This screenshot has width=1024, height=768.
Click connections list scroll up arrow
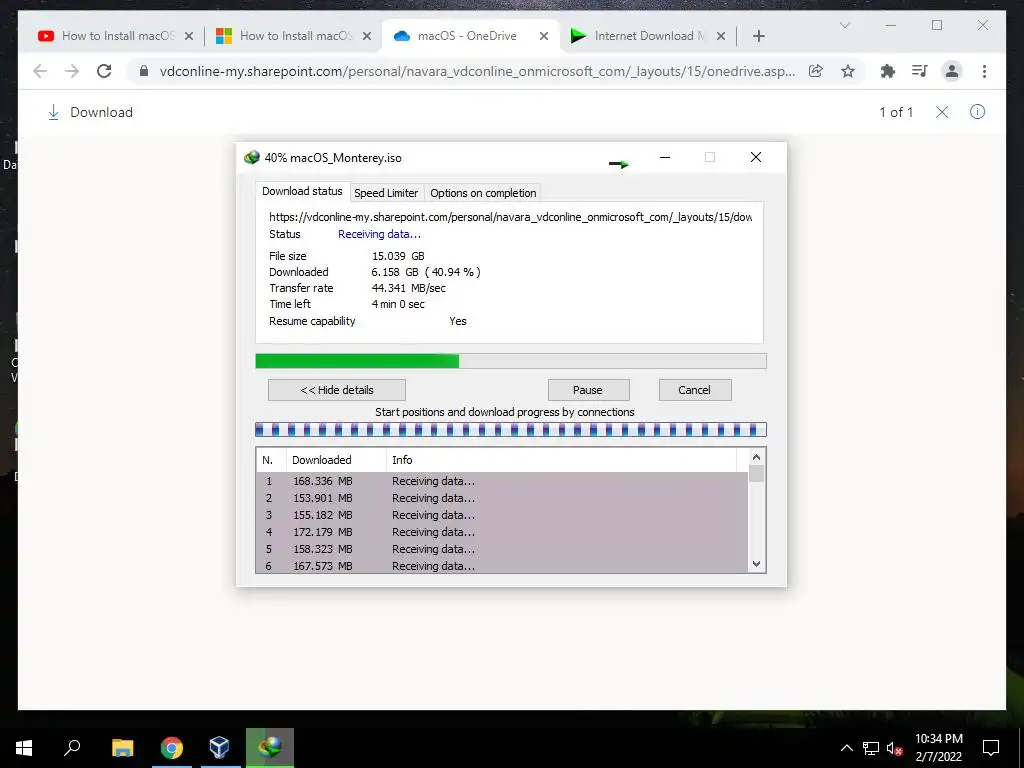pos(756,457)
